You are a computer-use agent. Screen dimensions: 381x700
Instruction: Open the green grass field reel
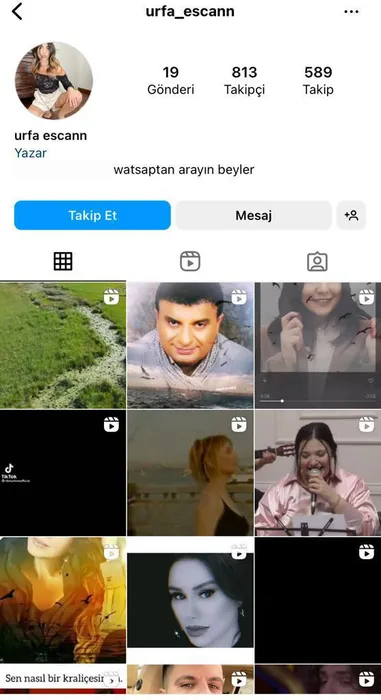tap(63, 345)
